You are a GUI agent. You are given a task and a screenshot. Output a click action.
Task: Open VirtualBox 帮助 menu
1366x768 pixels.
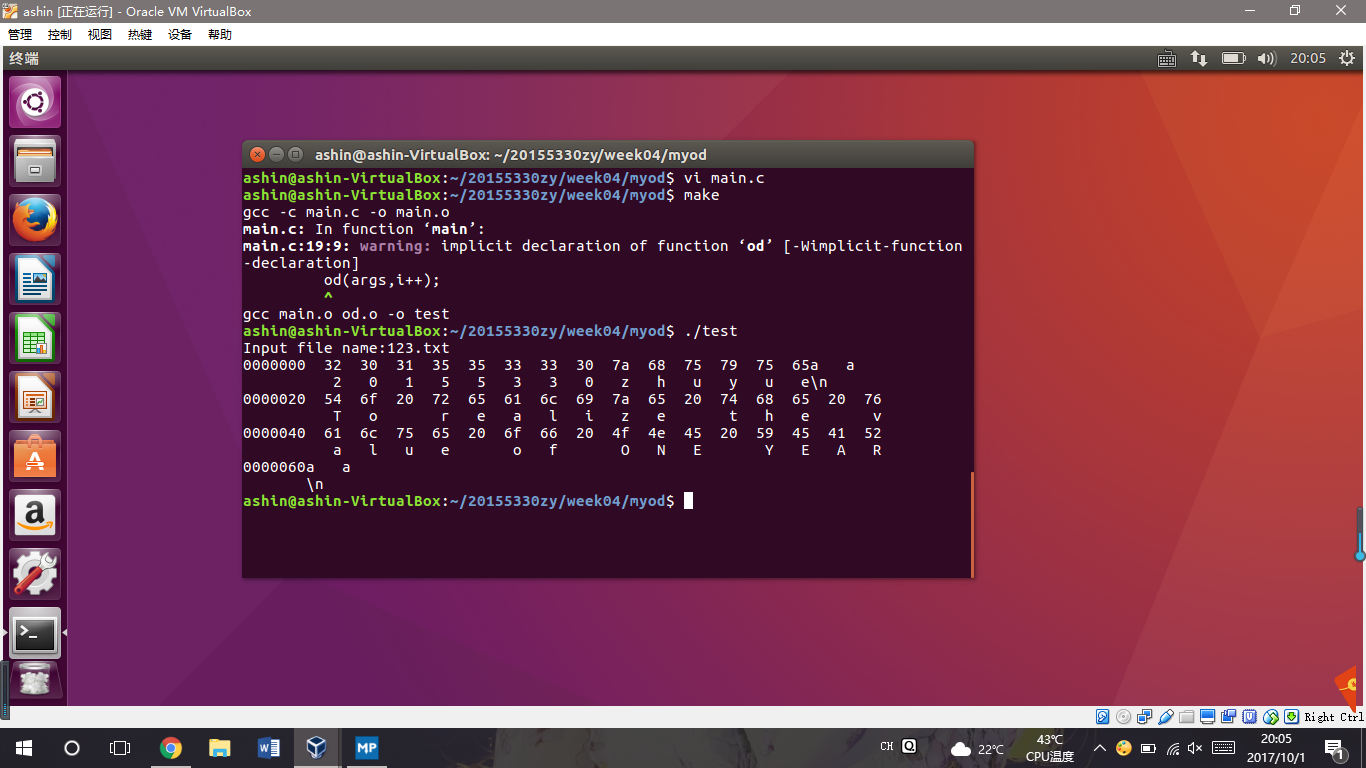220,35
